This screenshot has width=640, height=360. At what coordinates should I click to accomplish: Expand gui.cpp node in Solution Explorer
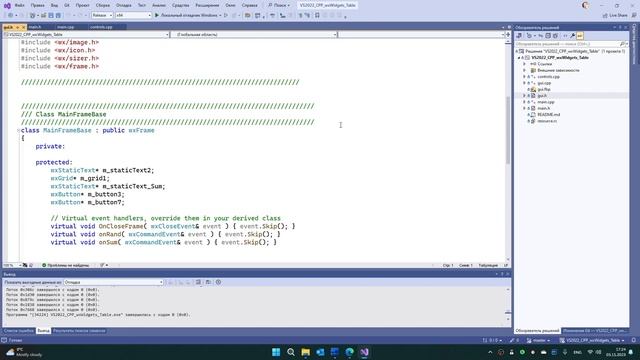[x=524, y=83]
